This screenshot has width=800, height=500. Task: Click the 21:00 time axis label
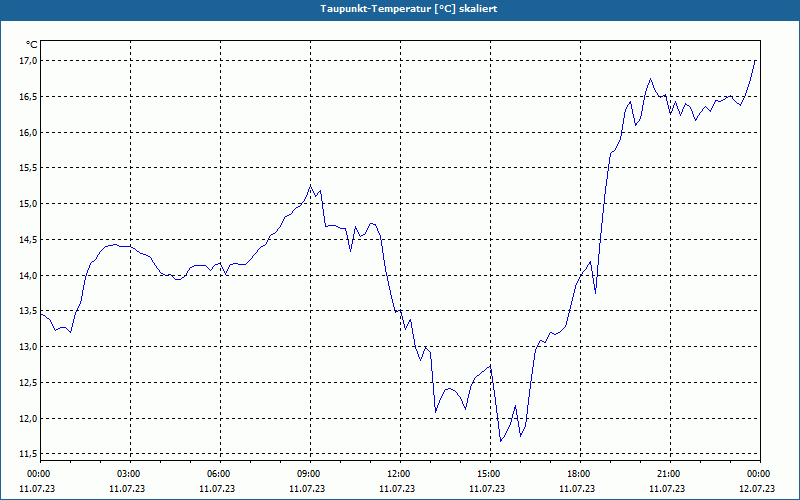tap(667, 474)
